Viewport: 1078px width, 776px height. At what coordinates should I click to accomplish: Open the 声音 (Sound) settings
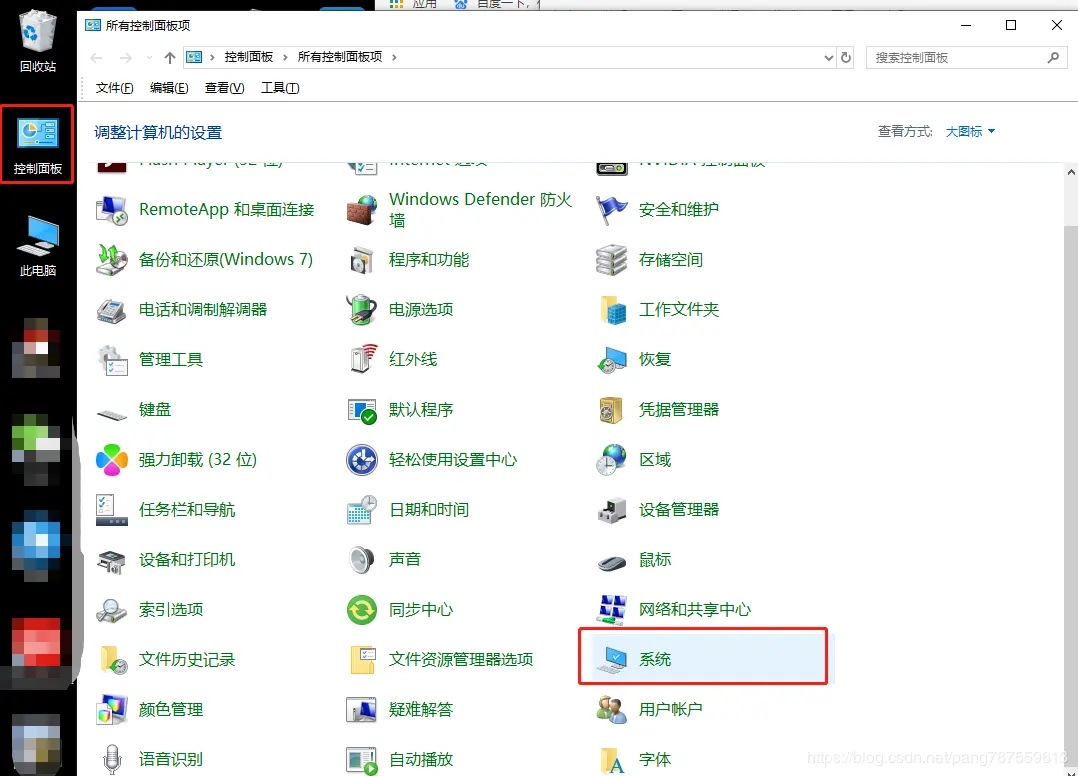[405, 559]
